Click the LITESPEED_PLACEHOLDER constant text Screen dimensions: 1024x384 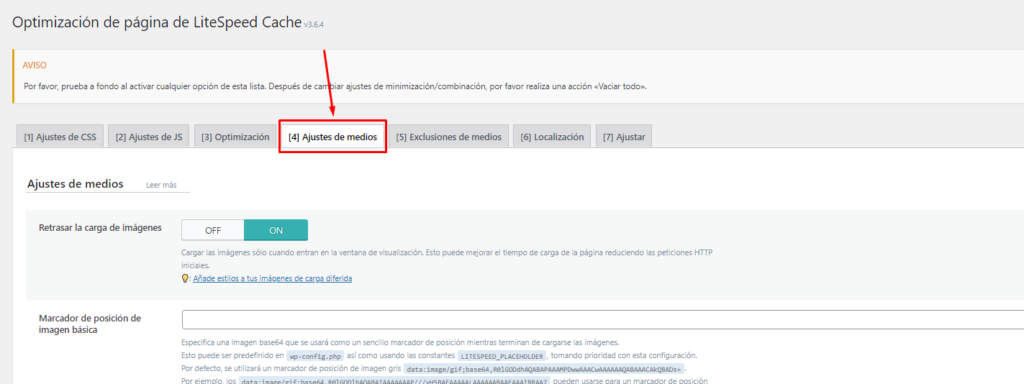(502, 356)
